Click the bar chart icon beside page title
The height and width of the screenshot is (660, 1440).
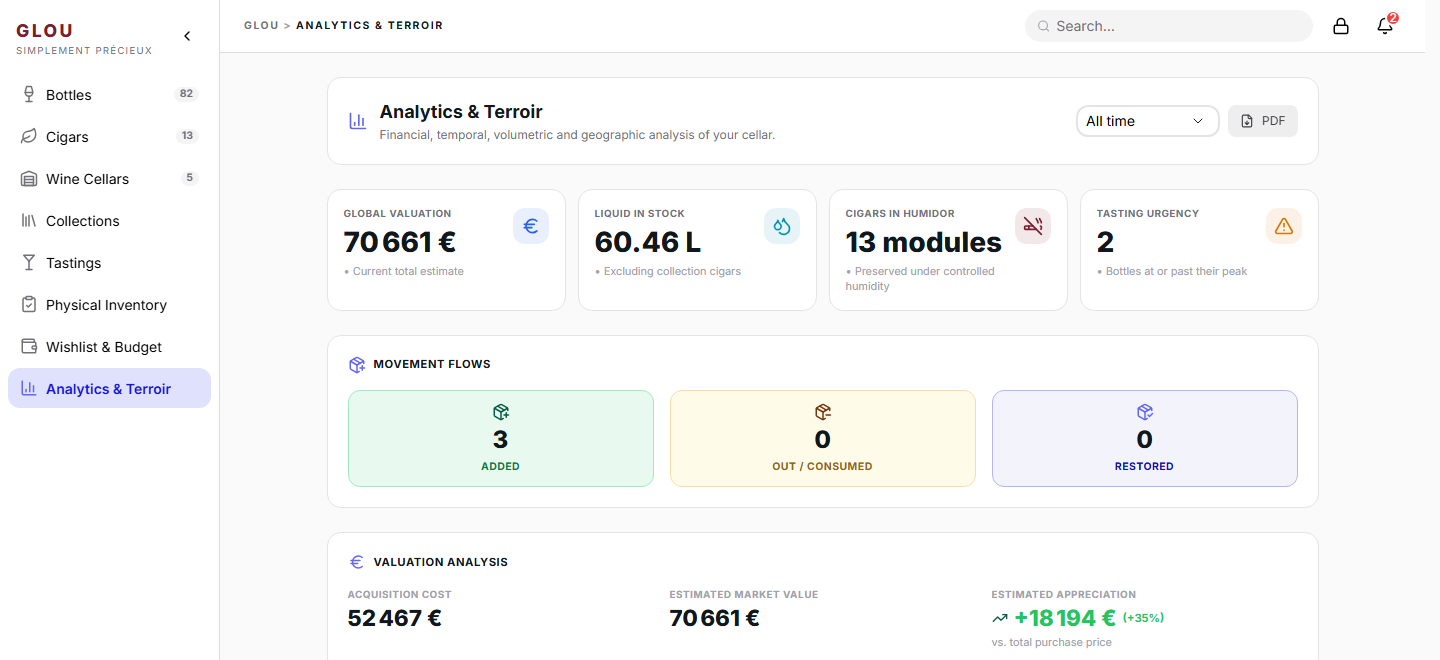(x=357, y=121)
